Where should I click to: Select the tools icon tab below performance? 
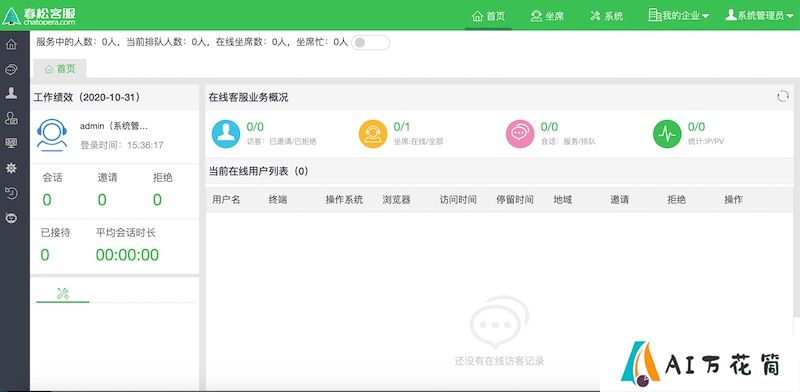click(x=63, y=293)
